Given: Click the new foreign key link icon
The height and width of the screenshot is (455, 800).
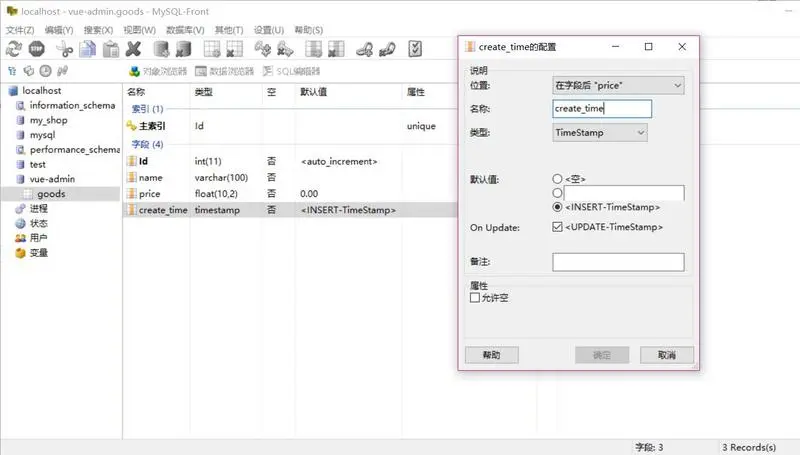Looking at the screenshot, I should [364, 49].
